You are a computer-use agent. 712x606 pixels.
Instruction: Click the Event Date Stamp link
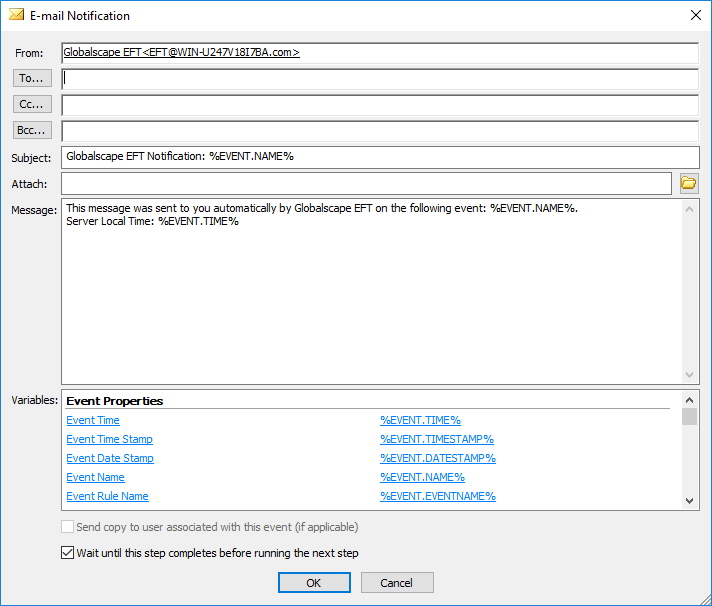coord(110,458)
